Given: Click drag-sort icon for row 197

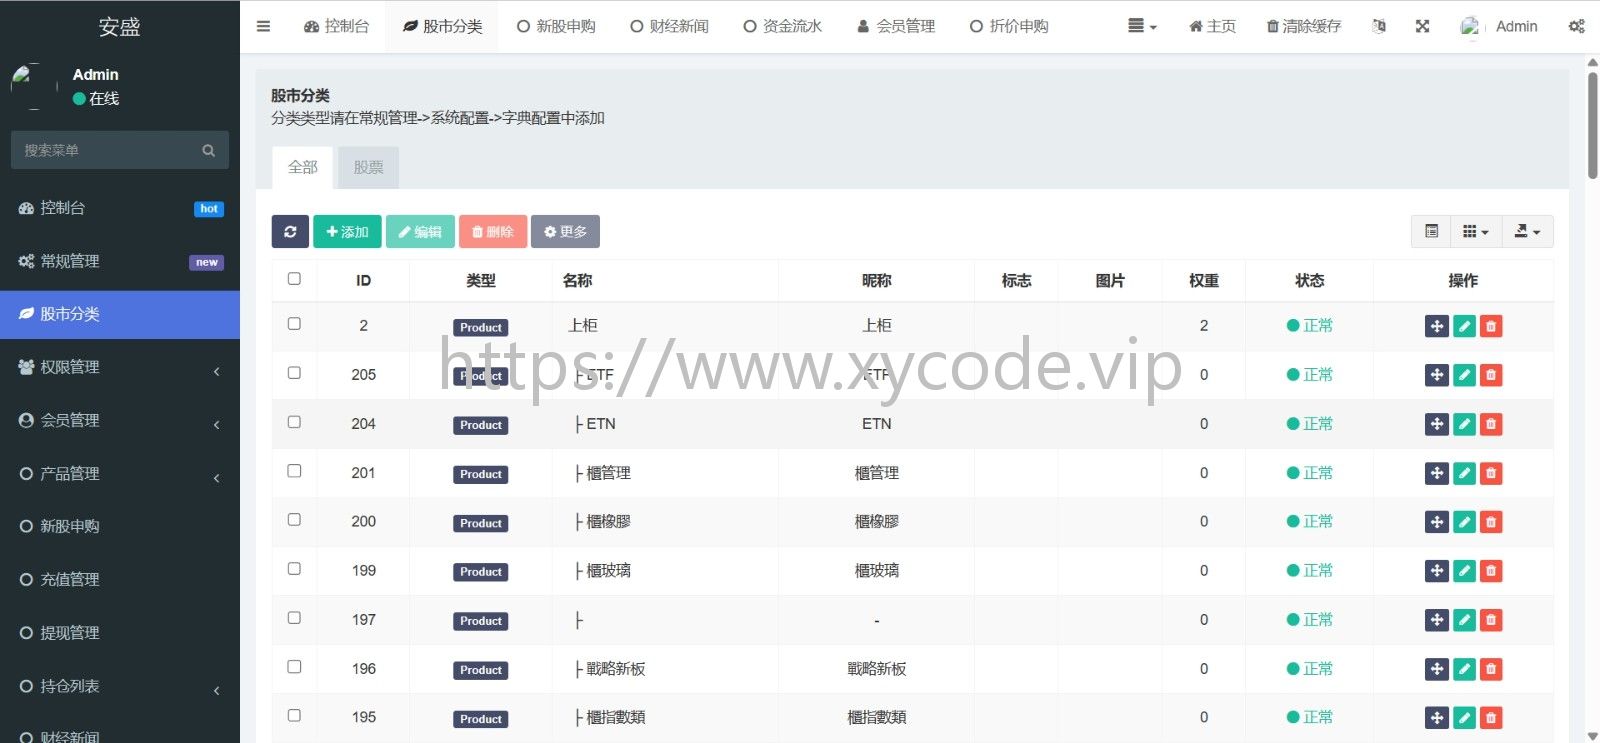Looking at the screenshot, I should (x=1436, y=620).
